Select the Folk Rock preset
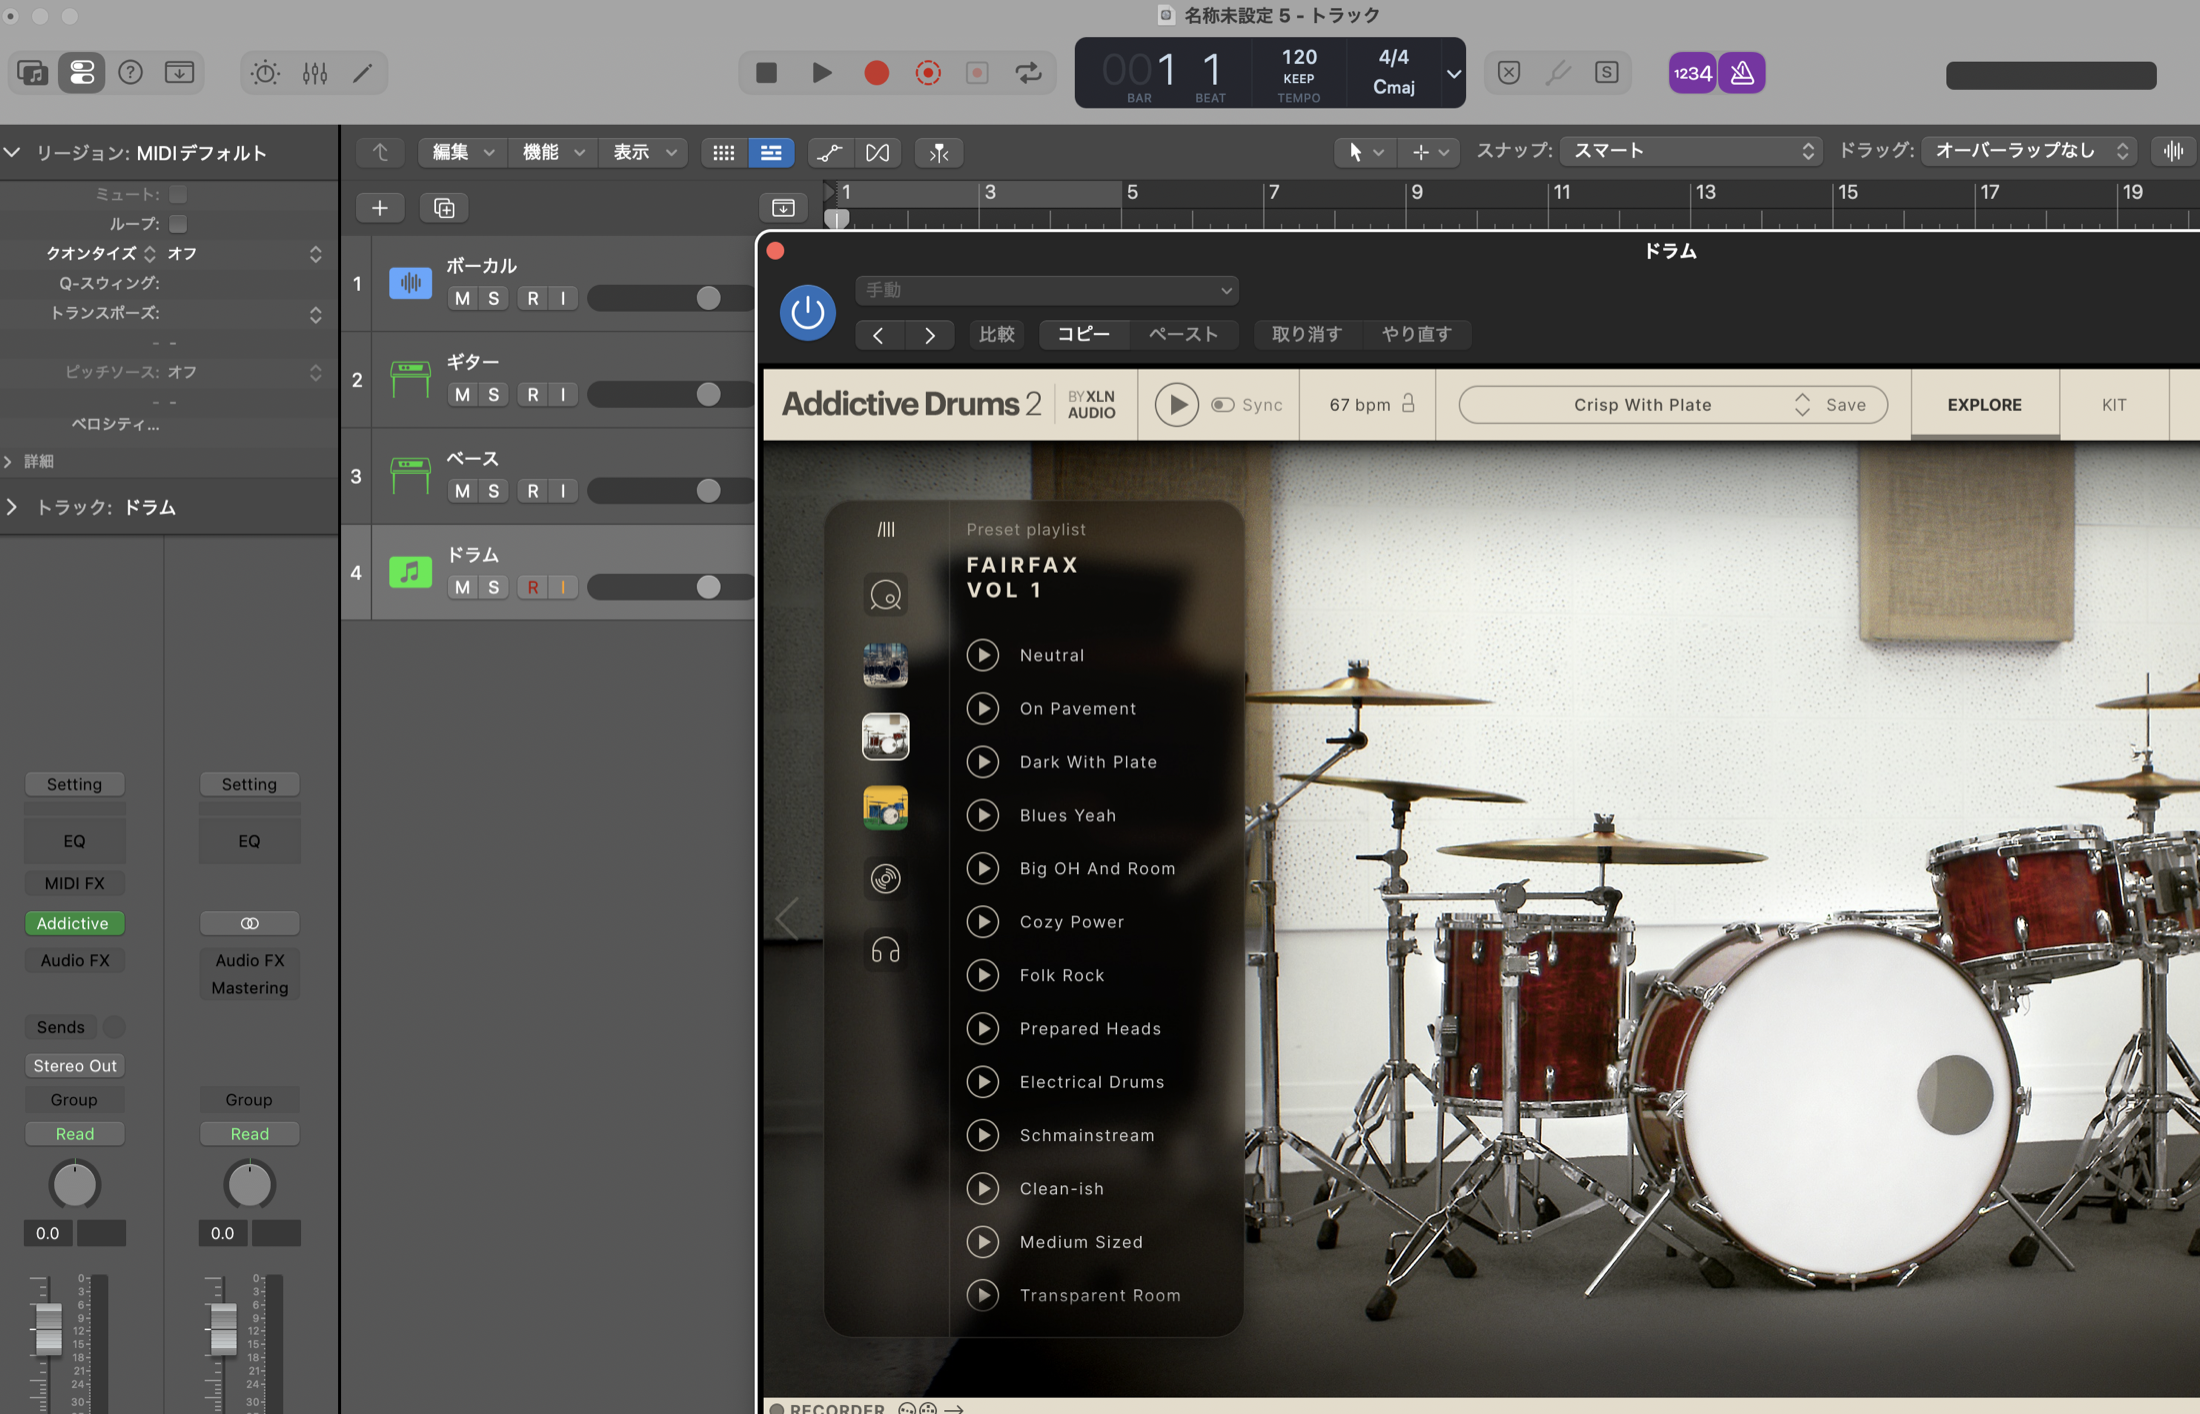Viewport: 2200px width, 1414px height. pyautogui.click(x=1061, y=975)
